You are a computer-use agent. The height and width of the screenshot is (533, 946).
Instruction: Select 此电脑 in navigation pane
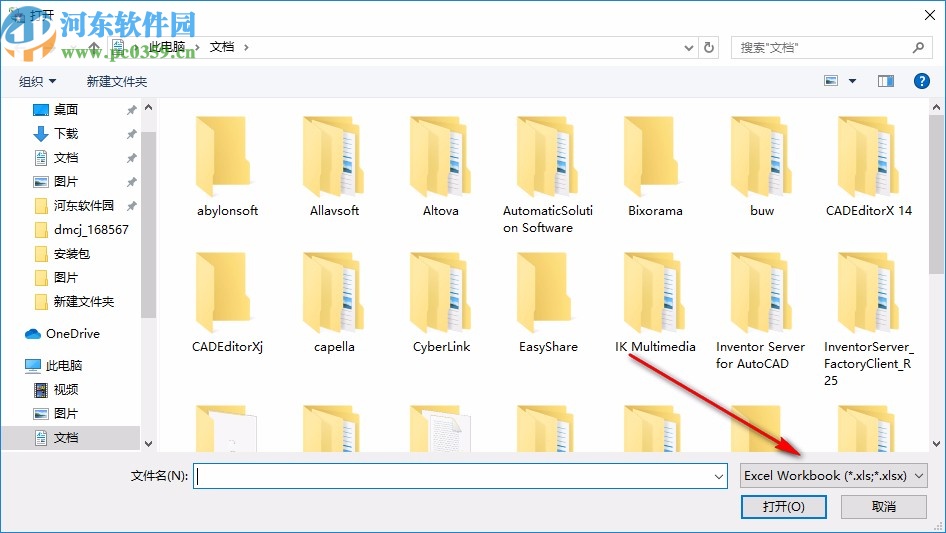point(62,365)
